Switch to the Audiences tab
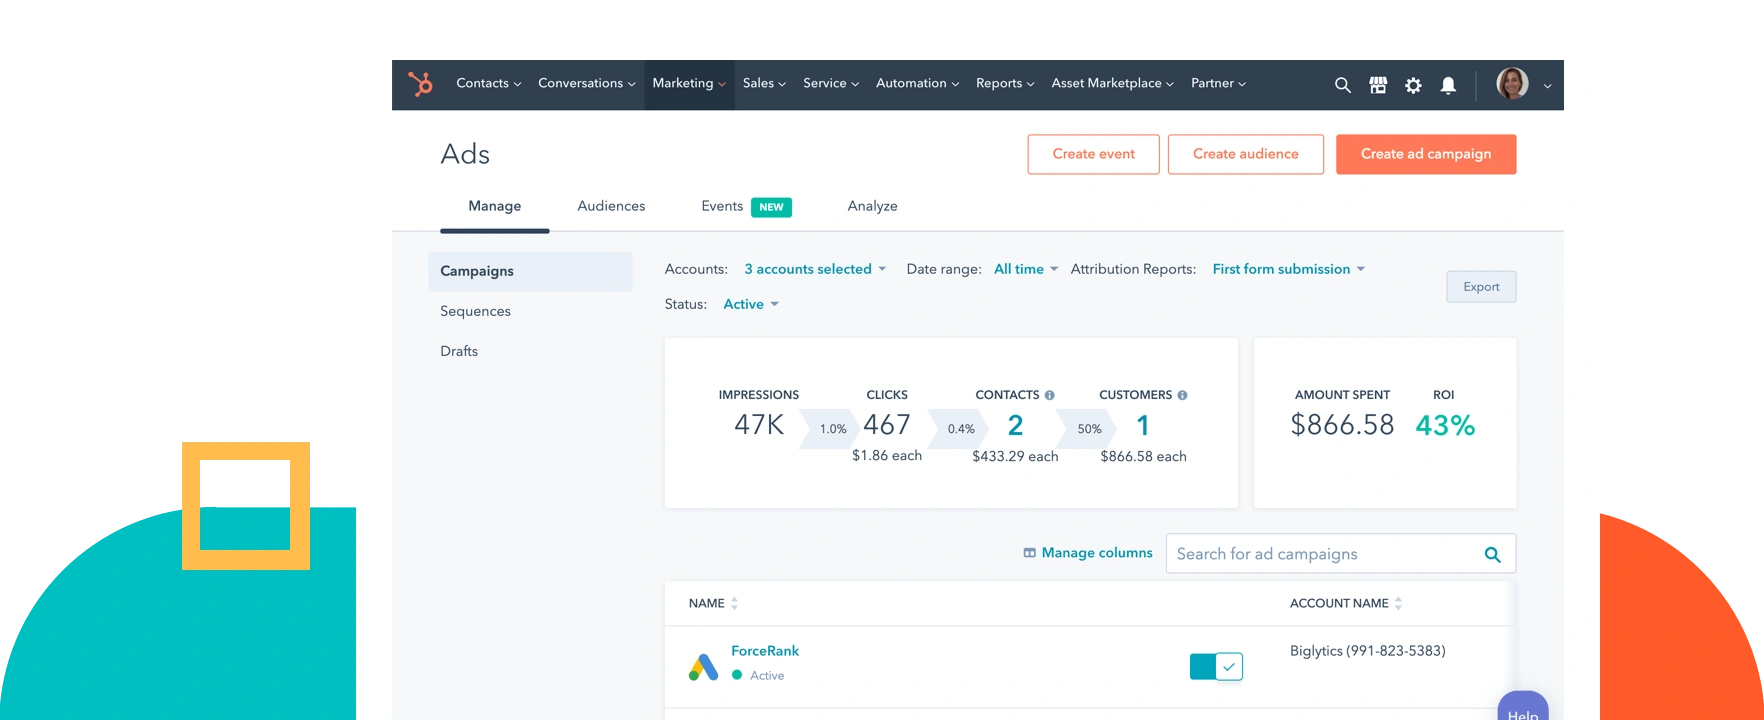1764x720 pixels. pos(611,206)
